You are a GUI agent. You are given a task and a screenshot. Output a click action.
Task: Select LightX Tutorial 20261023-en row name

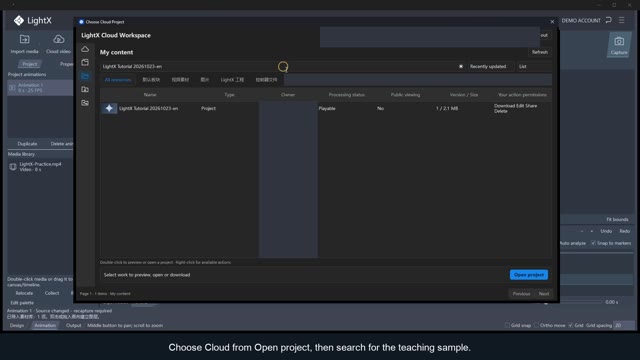pyautogui.click(x=149, y=108)
